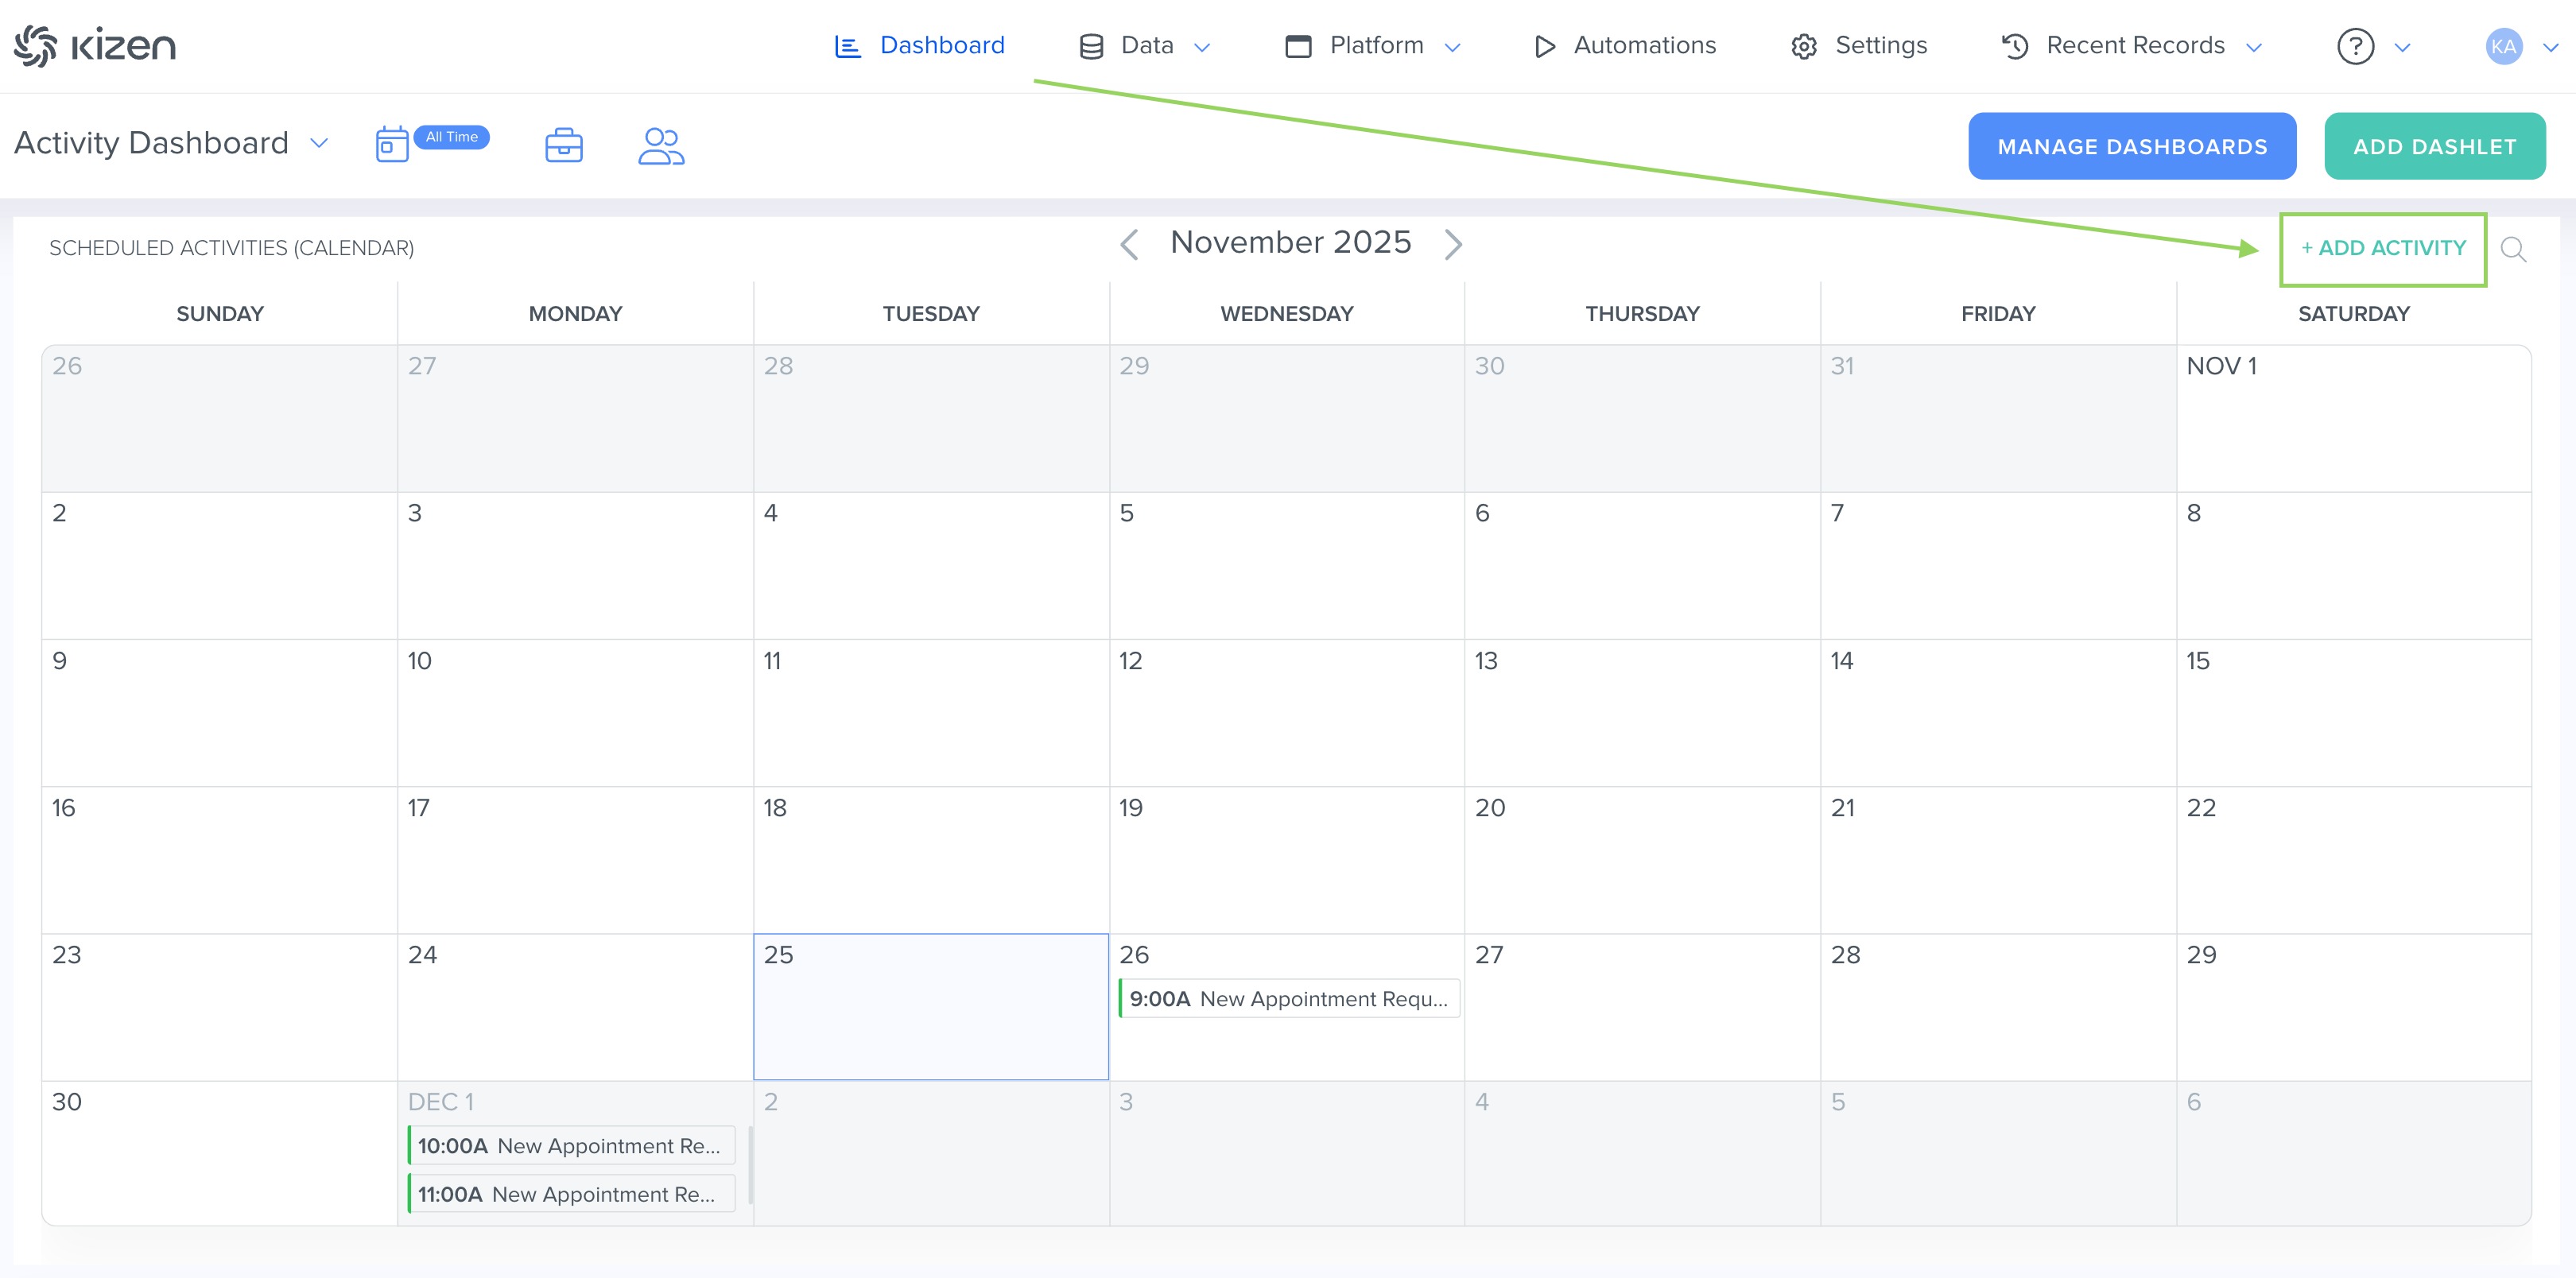Open the Automations menu item
The height and width of the screenshot is (1278, 2576).
click(1625, 46)
